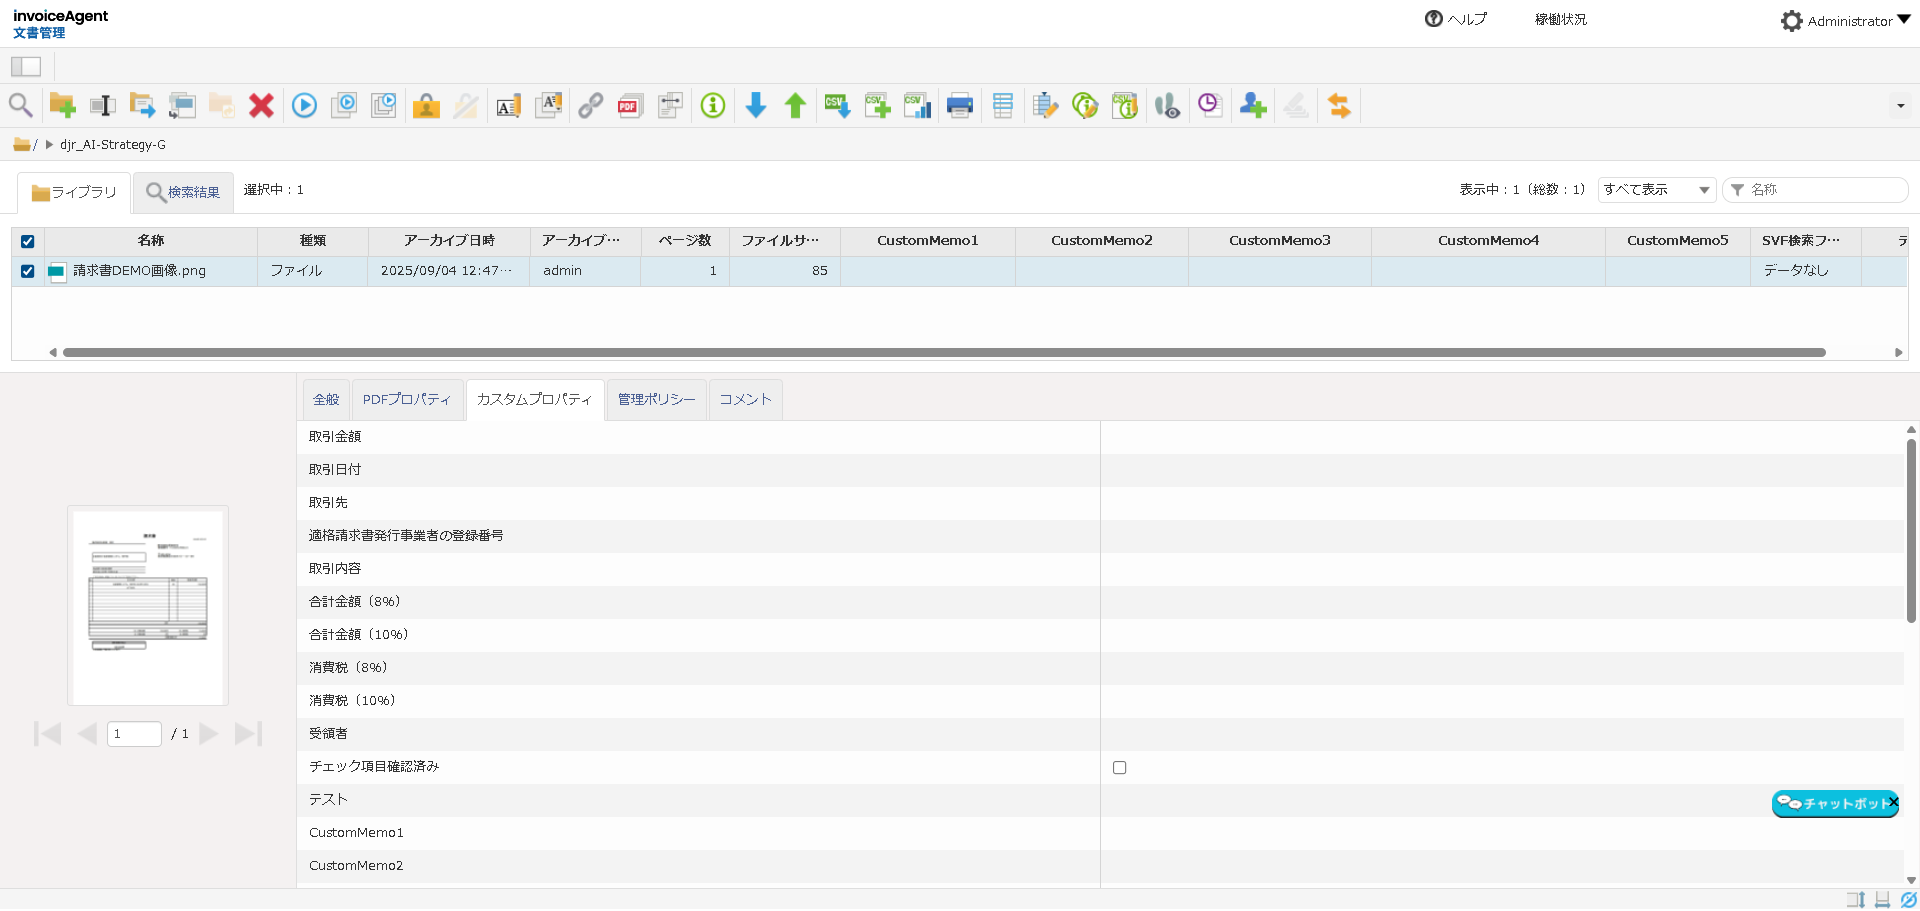Click the red PDF icon

[629, 105]
